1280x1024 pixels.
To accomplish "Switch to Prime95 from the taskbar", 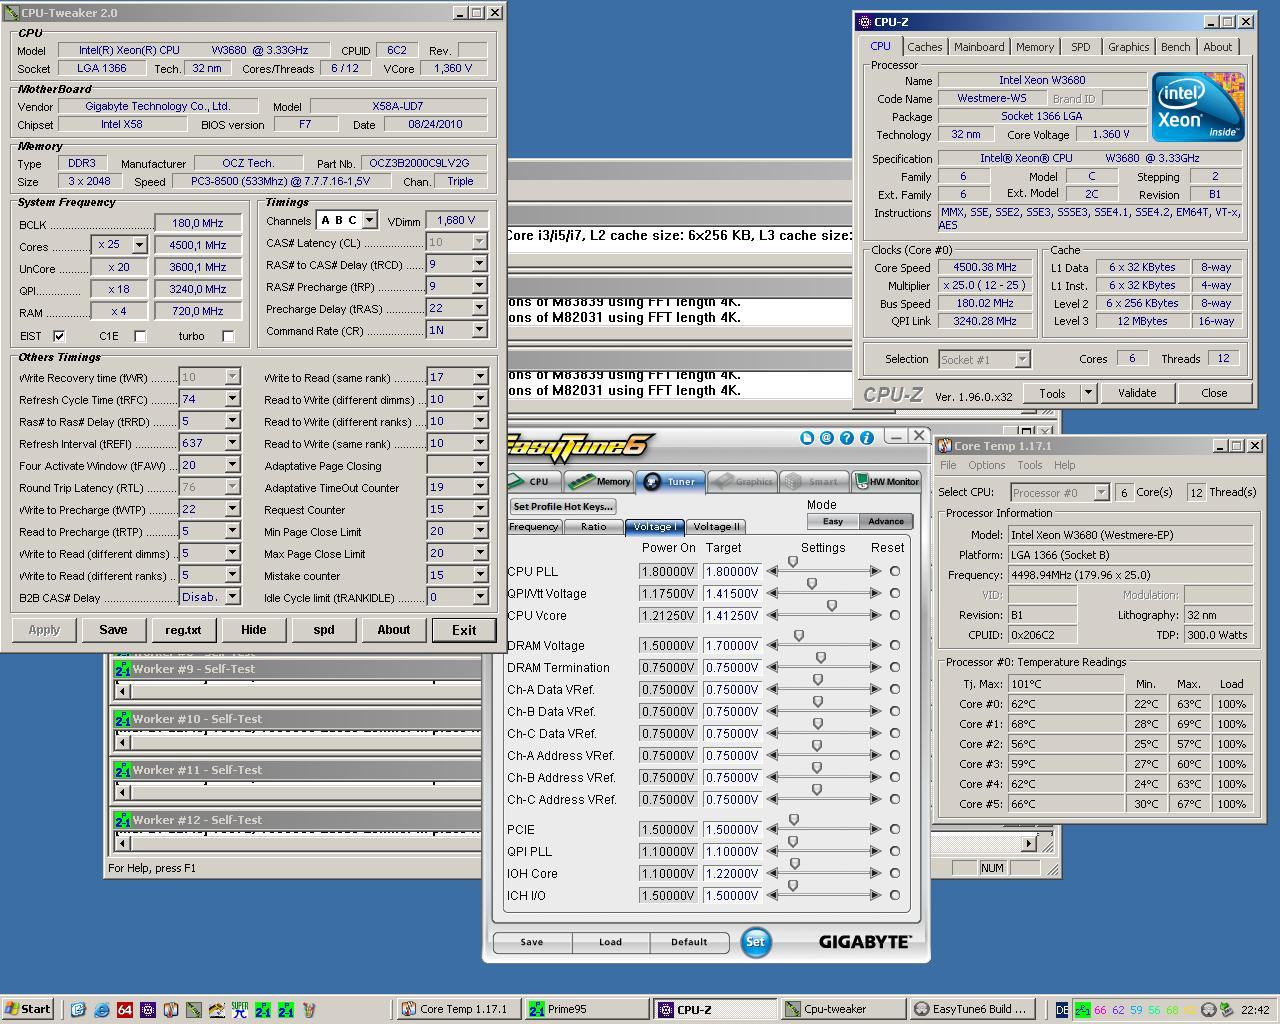I will (585, 1009).
